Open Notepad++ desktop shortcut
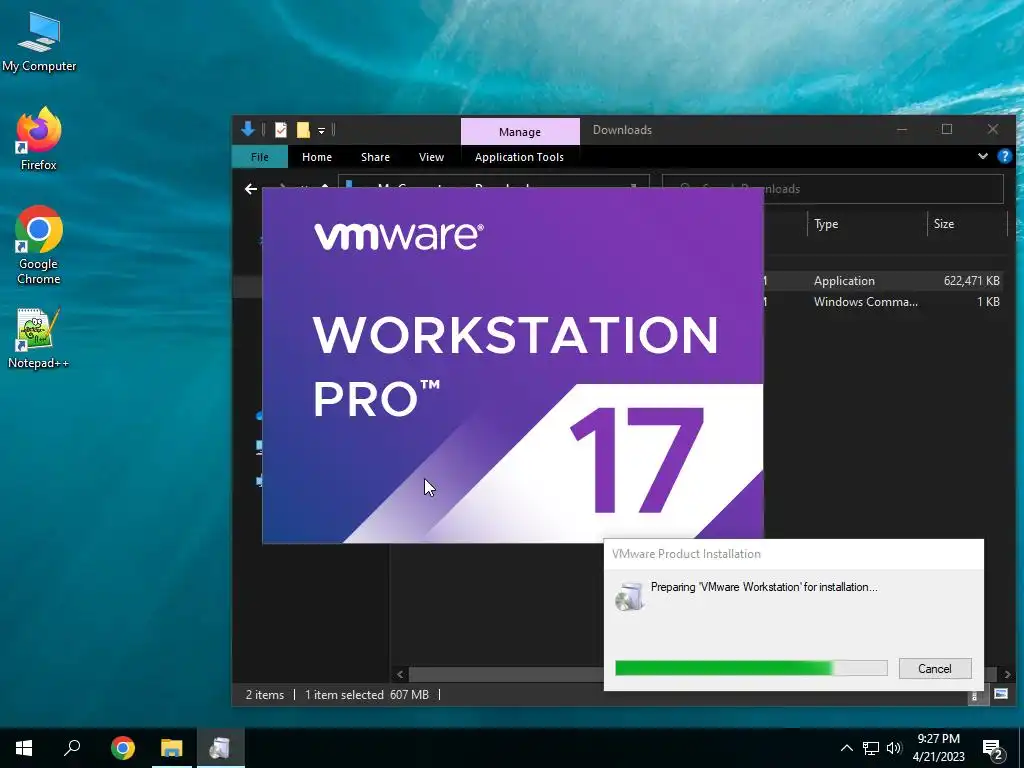 click(x=39, y=339)
